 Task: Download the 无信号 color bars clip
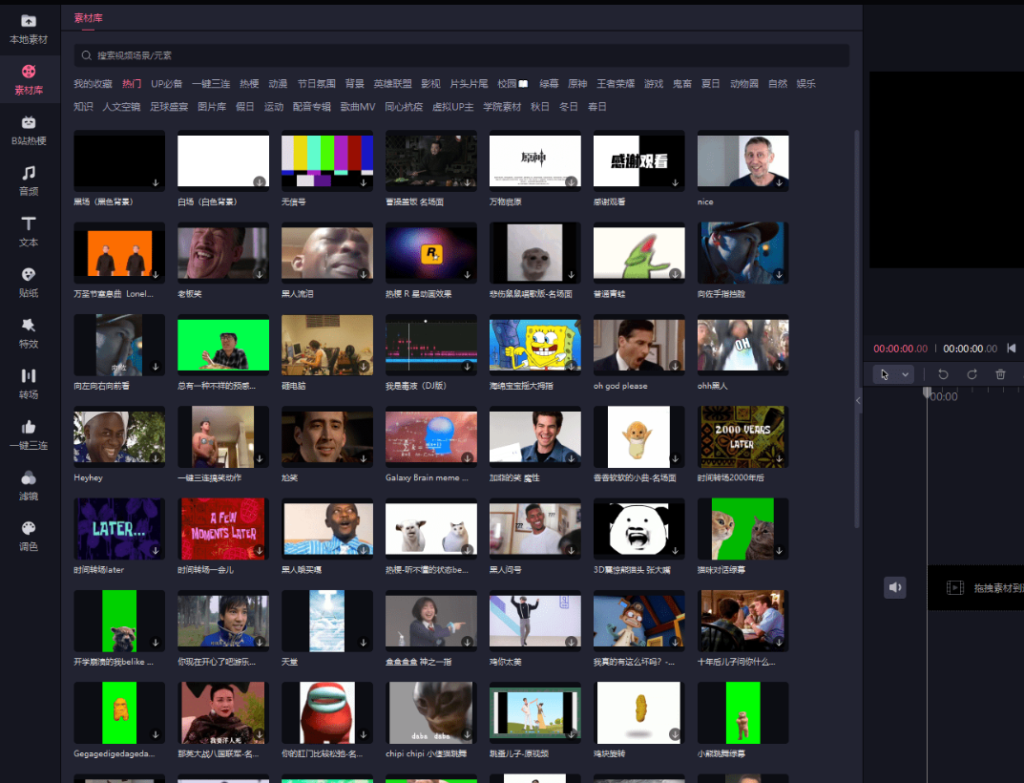click(x=363, y=183)
